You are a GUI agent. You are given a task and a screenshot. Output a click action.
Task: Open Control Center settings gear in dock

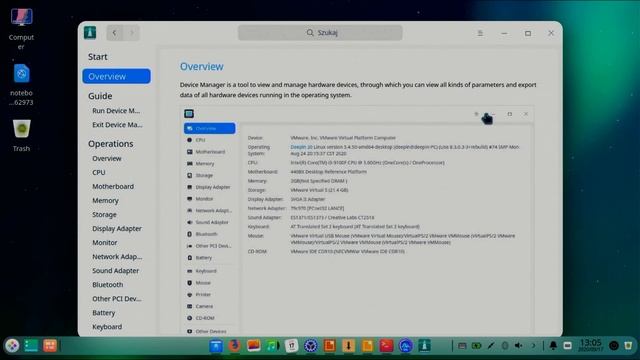point(311,346)
